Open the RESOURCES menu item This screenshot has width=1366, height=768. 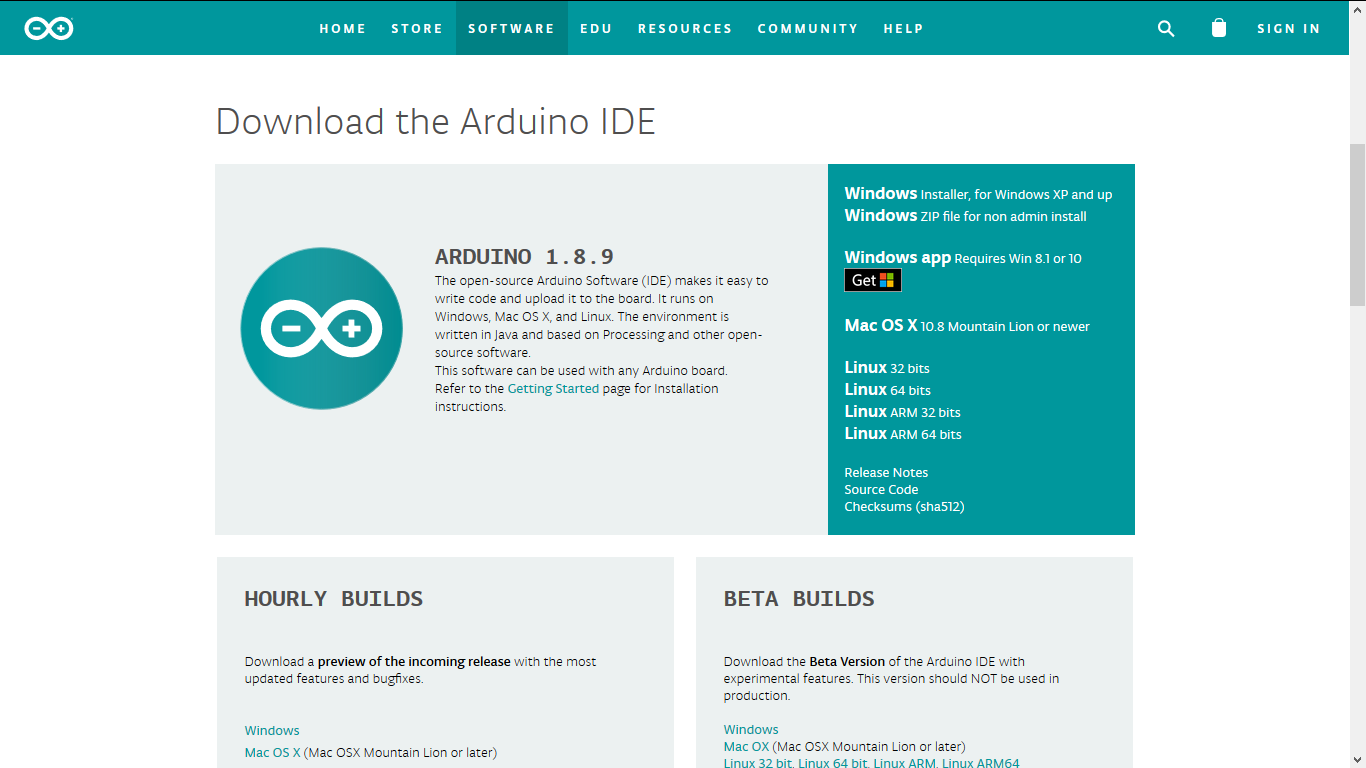[x=685, y=28]
